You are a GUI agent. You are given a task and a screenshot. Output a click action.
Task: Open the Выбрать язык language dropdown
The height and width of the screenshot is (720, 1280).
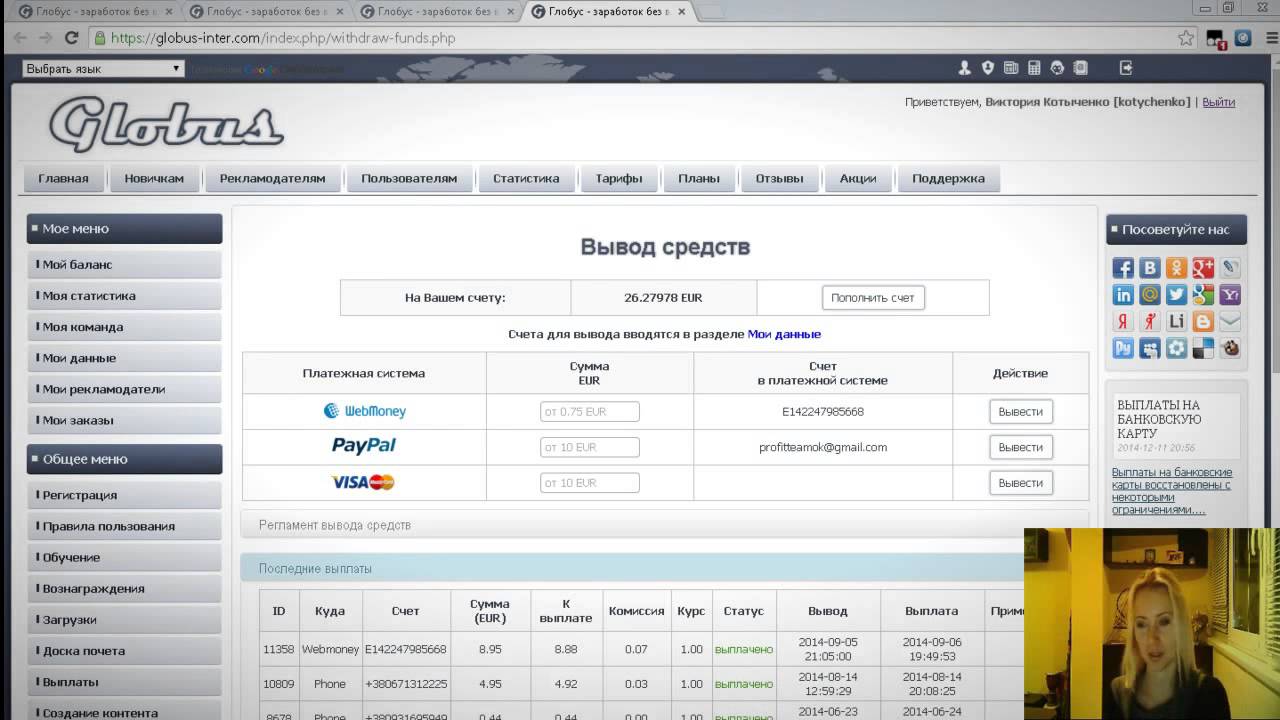pyautogui.click(x=103, y=69)
